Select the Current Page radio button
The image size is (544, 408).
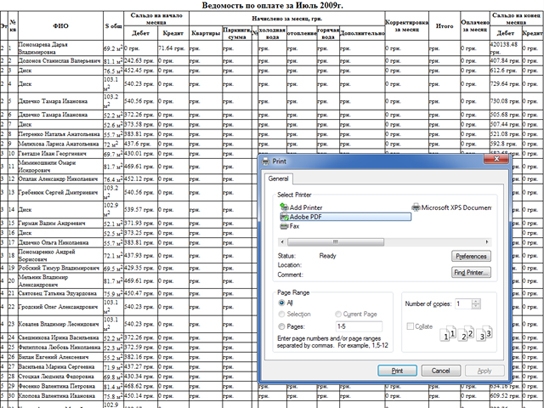(x=338, y=314)
